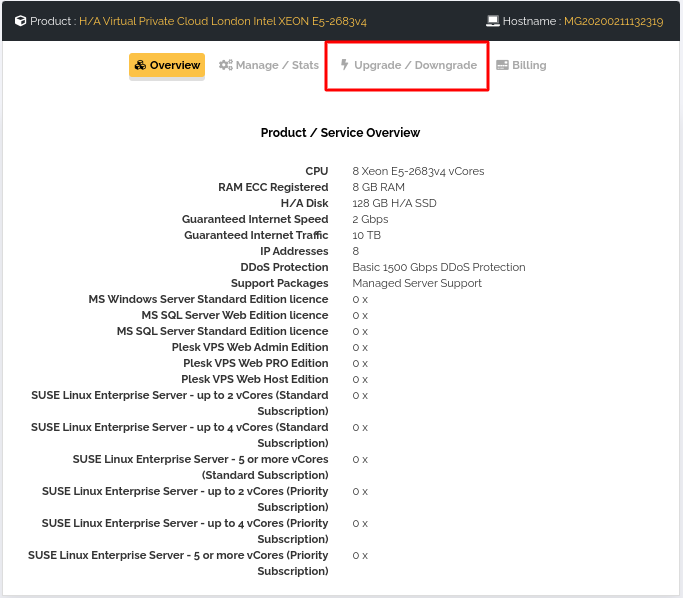683x598 pixels.
Task: Click the IP Addresses label
Action: coord(294,251)
